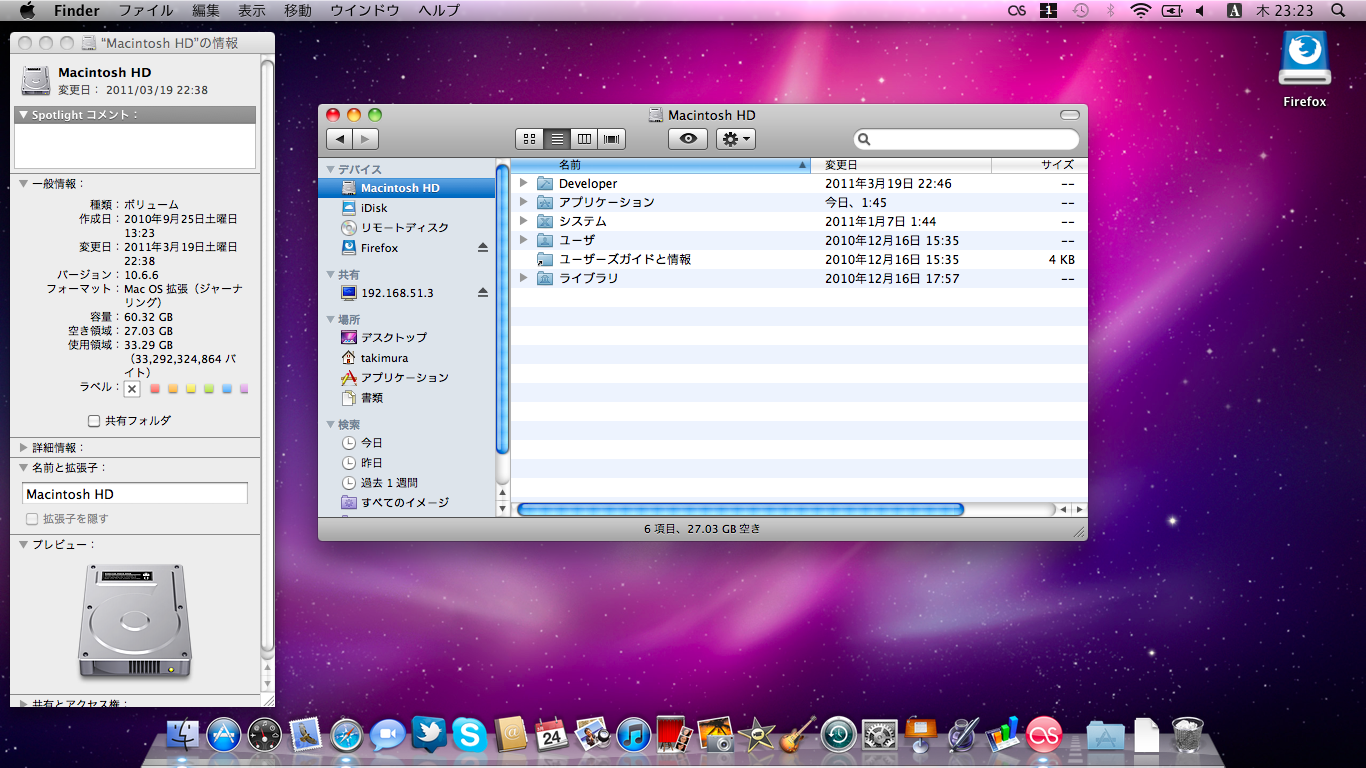The height and width of the screenshot is (768, 1366).
Task: Open the Trash in the Dock
Action: pos(1187,735)
